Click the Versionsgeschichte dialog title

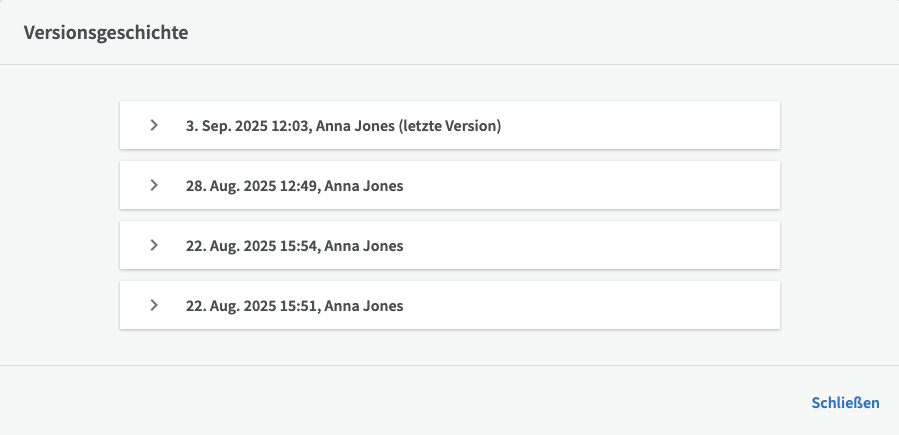[106, 32]
